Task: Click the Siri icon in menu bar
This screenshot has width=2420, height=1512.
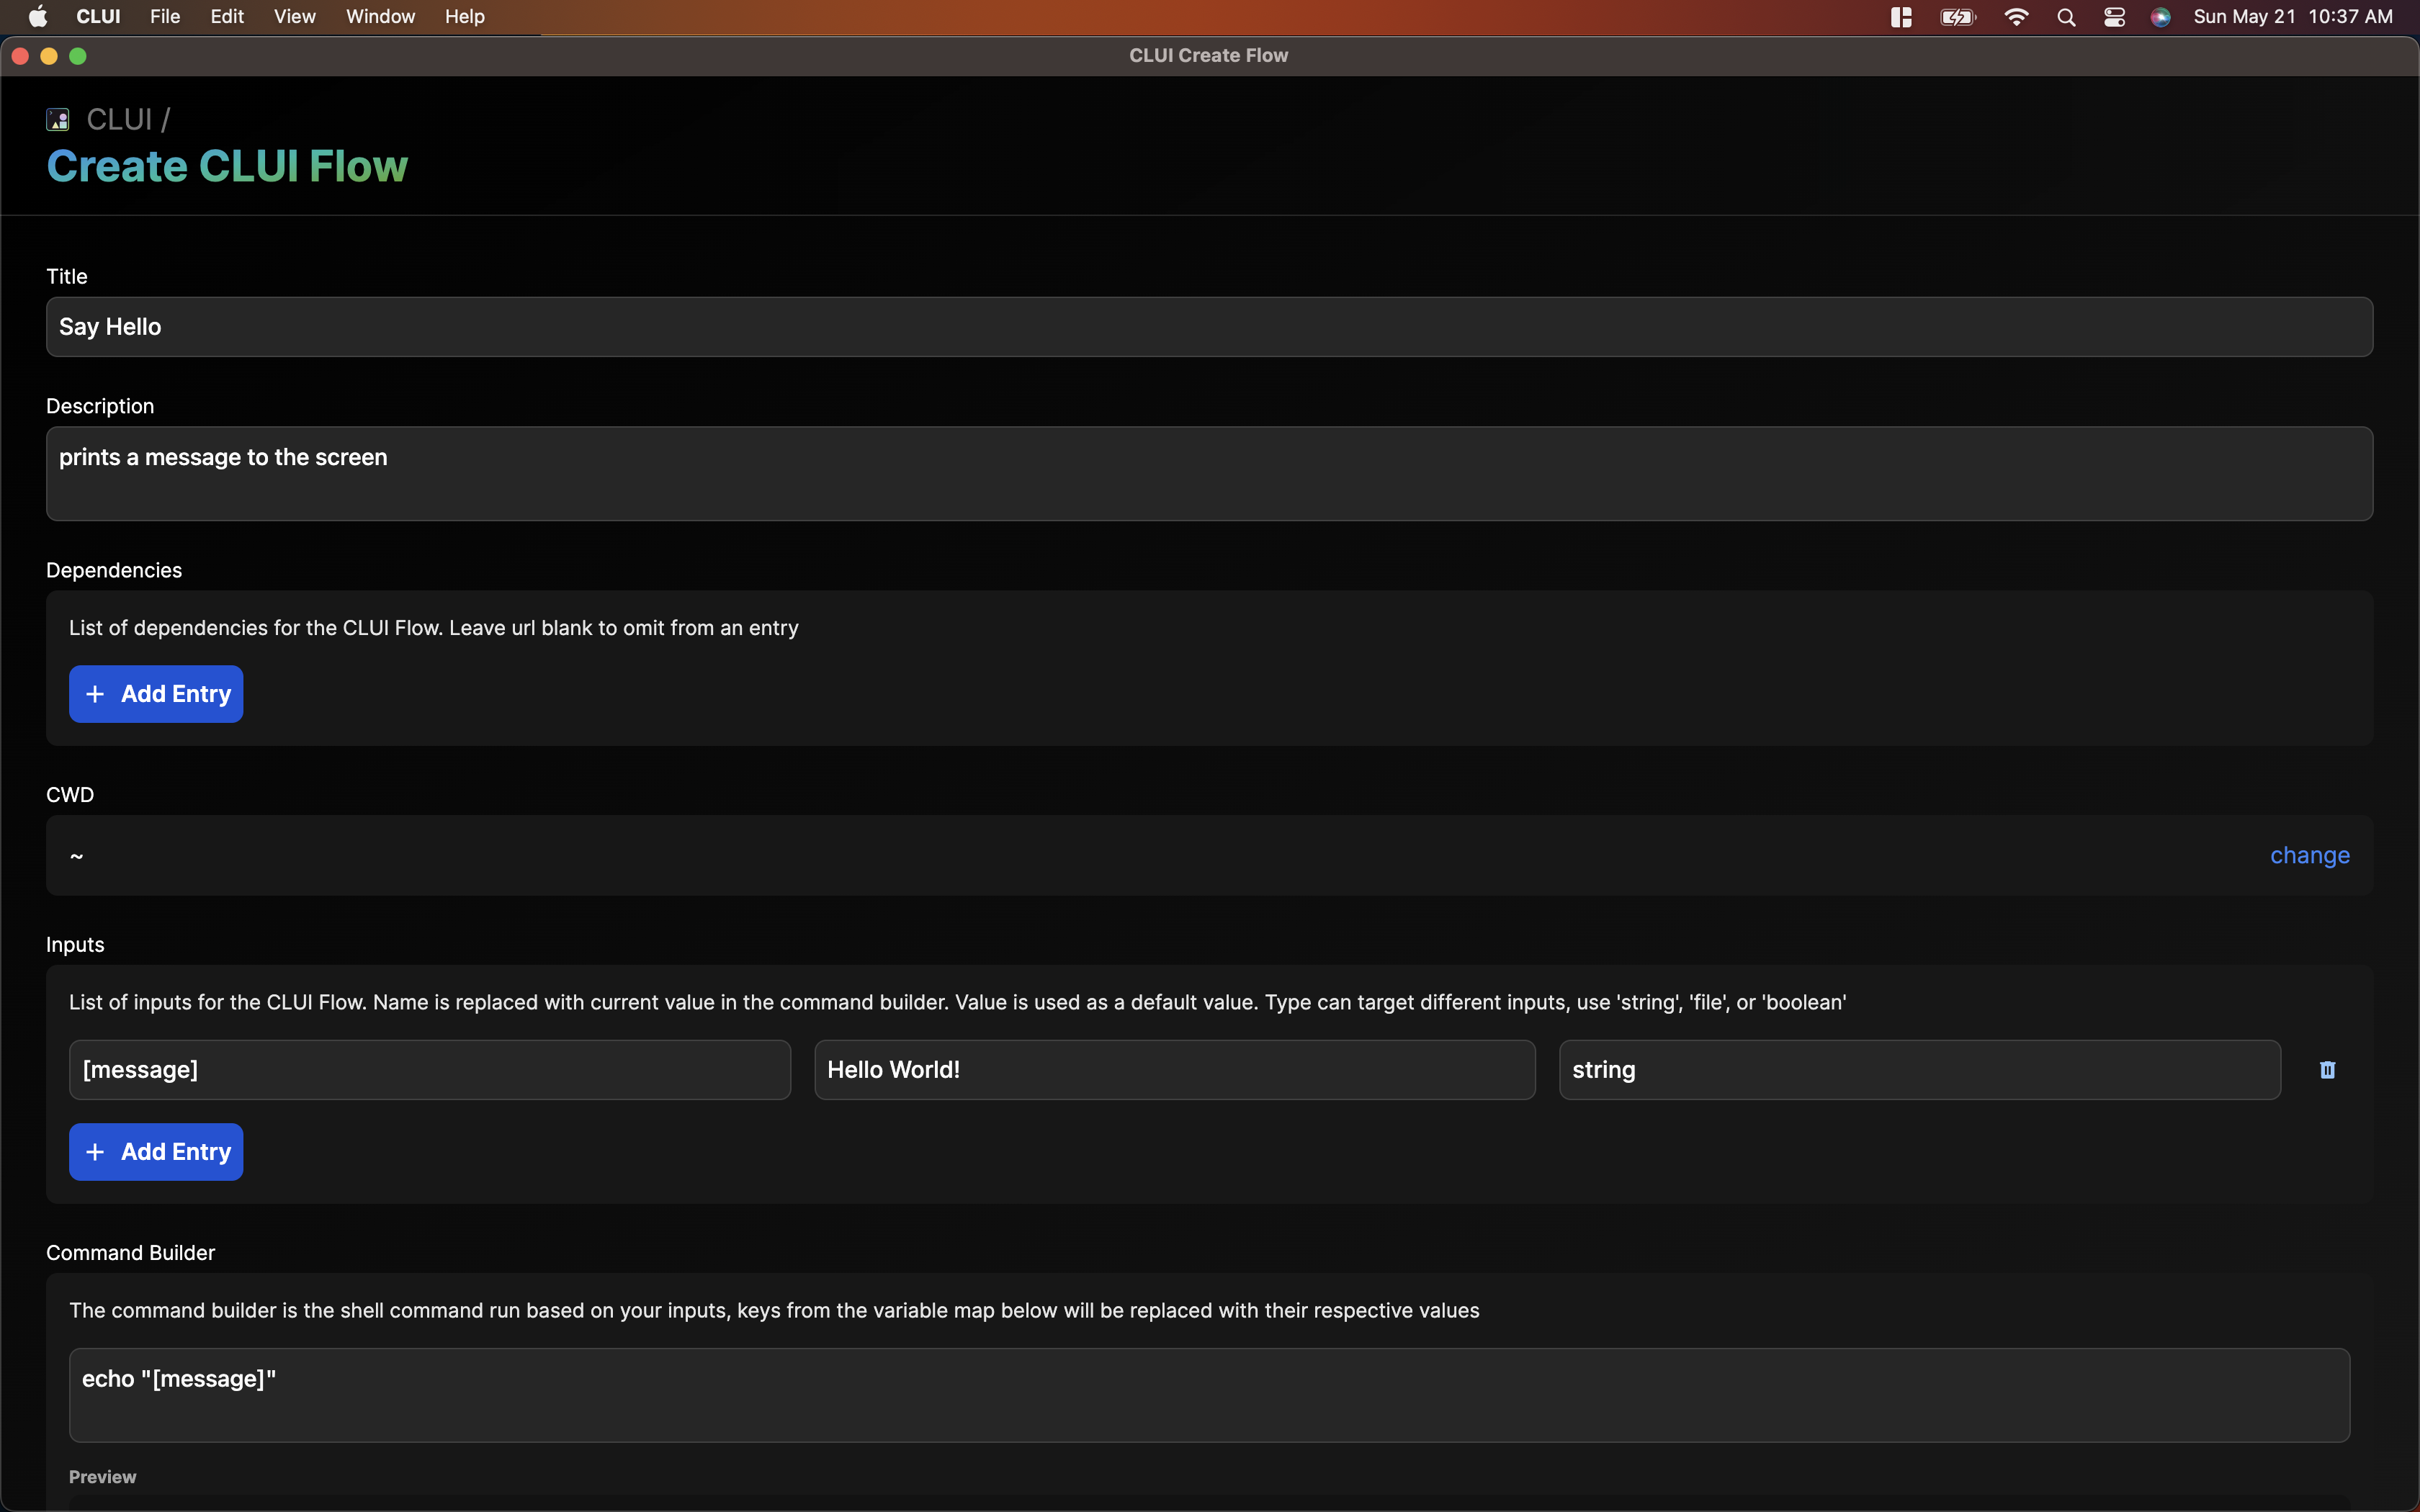Action: tap(2160, 17)
